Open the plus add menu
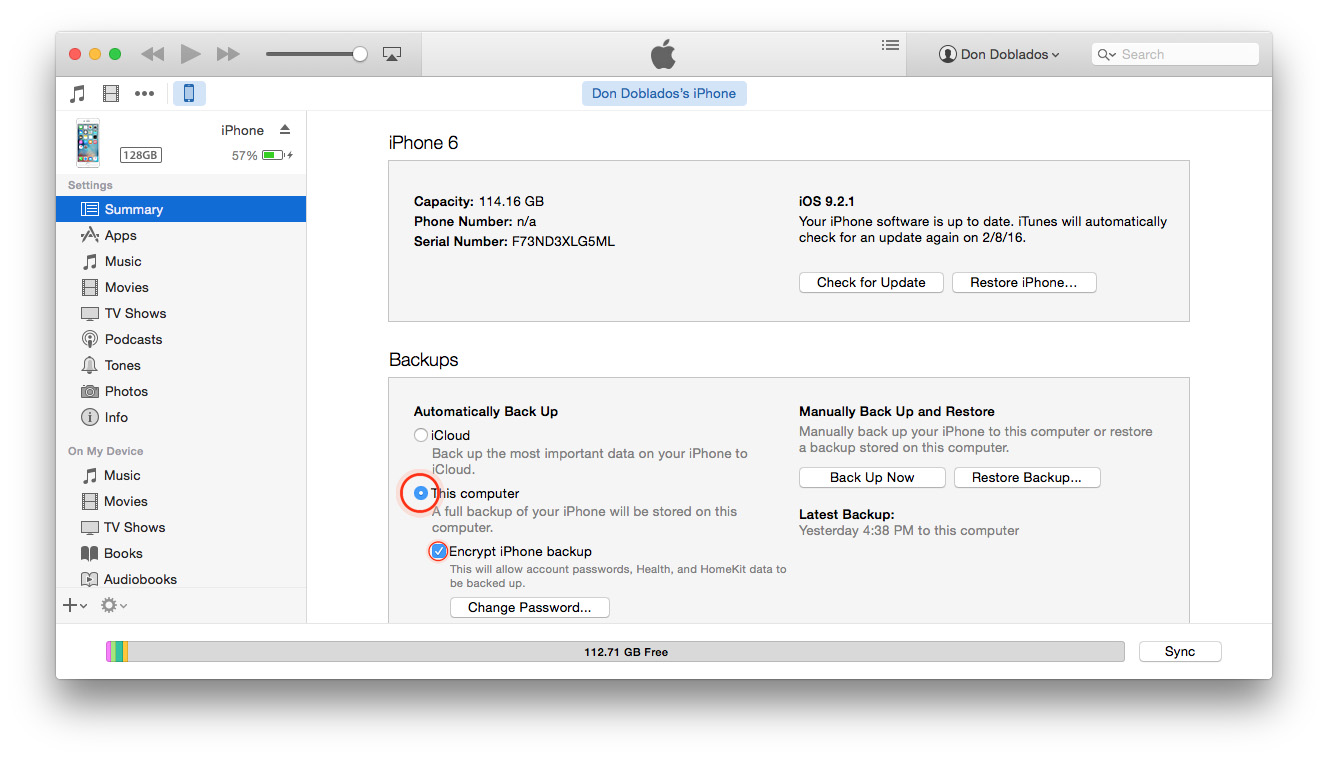 coord(75,605)
